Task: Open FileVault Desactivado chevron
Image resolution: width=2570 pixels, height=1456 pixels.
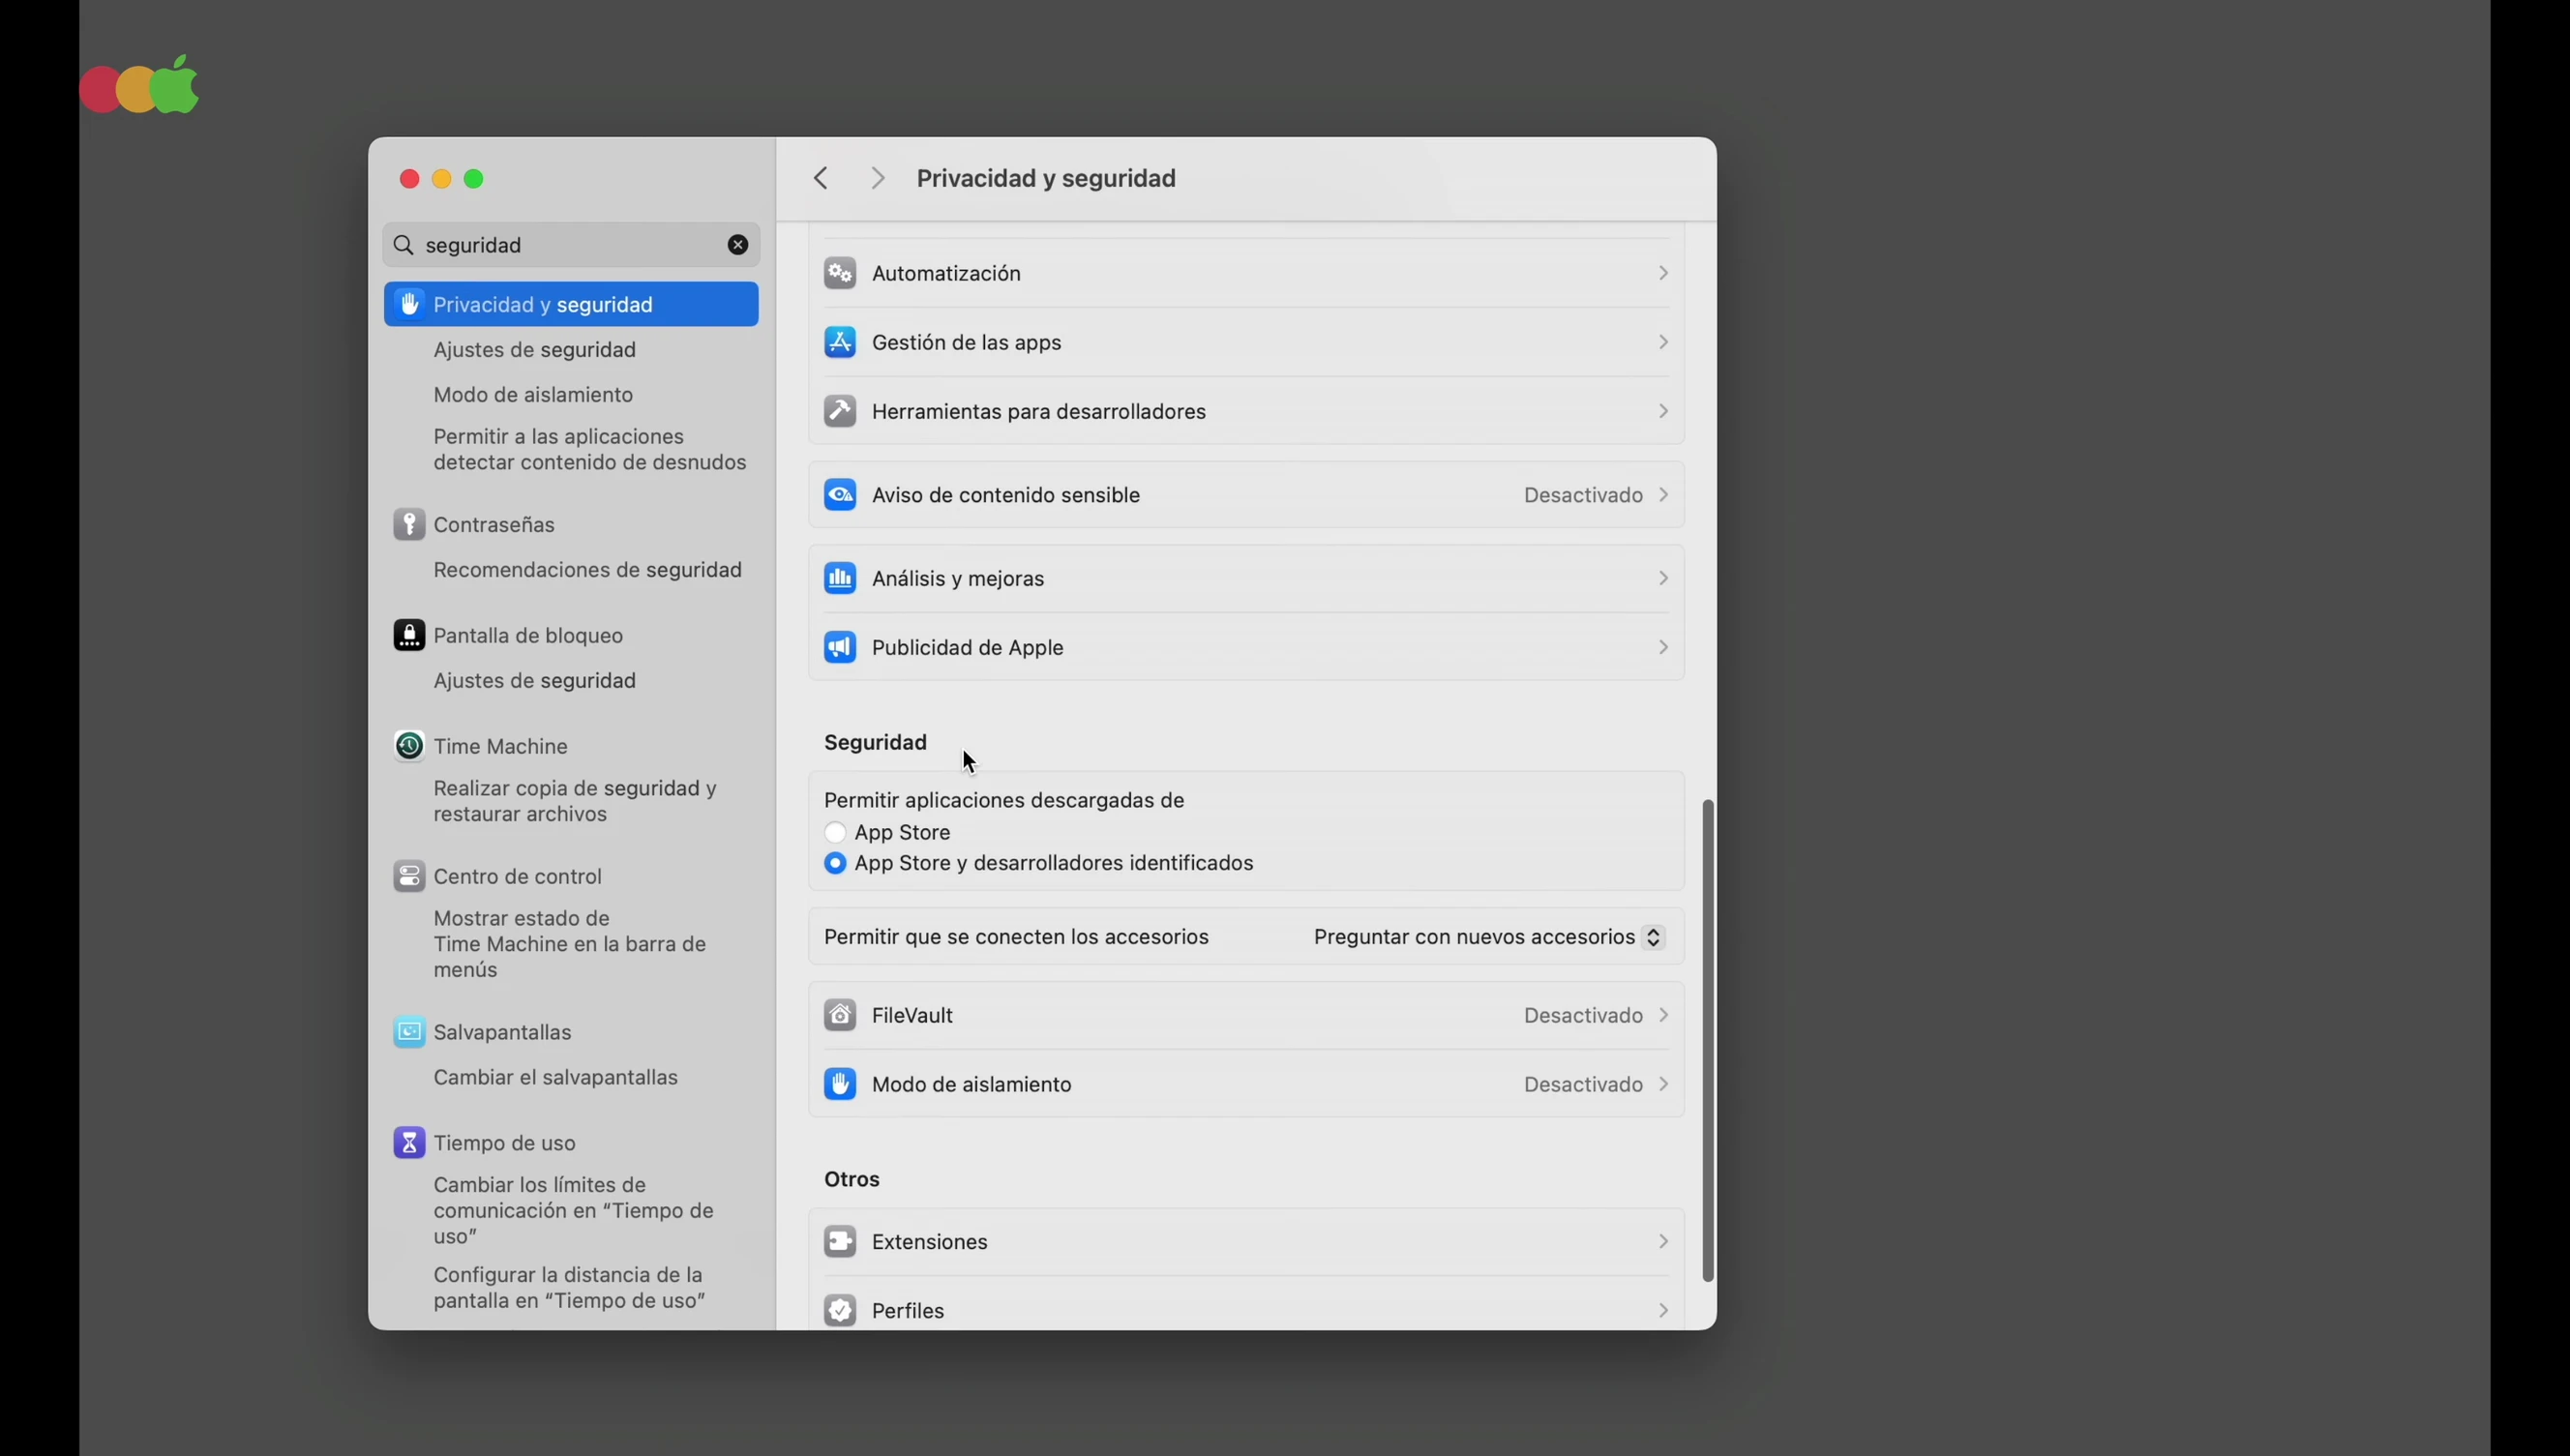Action: coord(1663,1015)
